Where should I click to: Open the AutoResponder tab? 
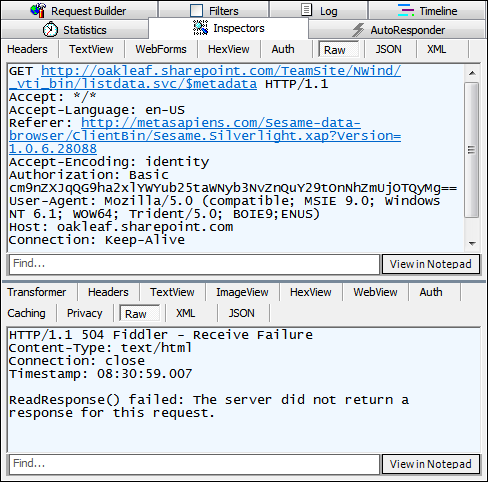tap(397, 30)
